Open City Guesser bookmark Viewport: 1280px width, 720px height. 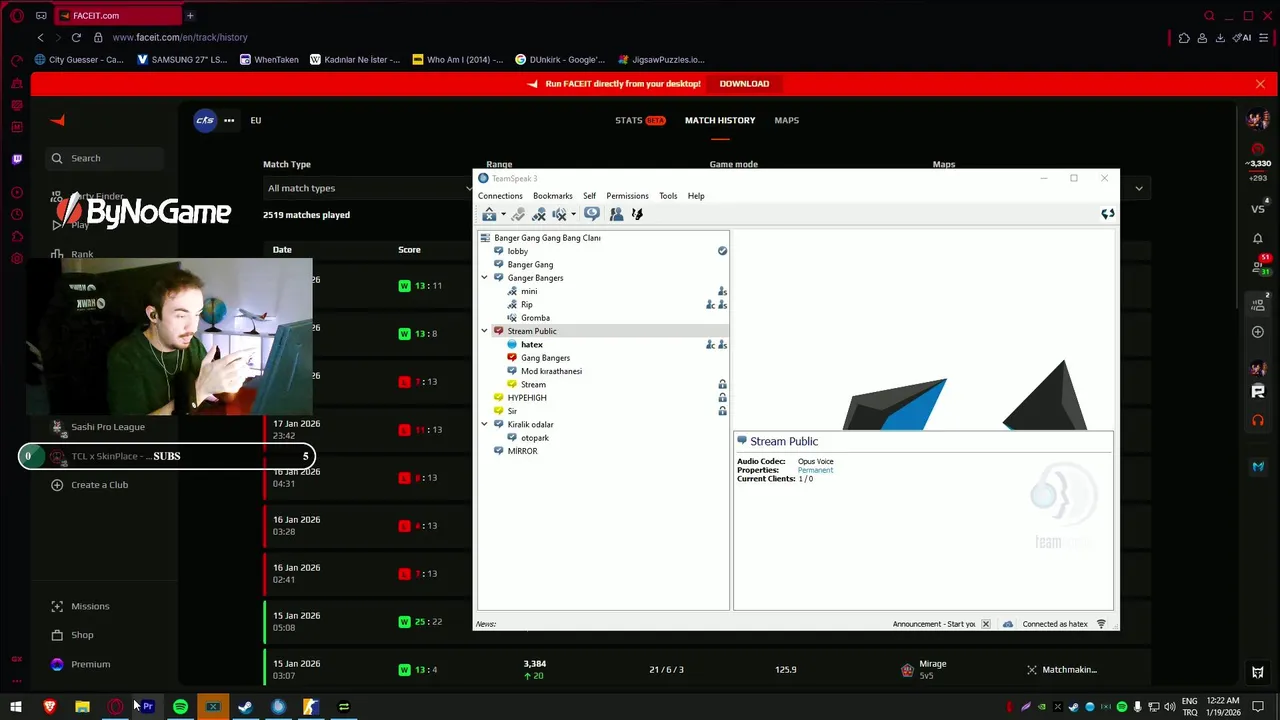79,59
